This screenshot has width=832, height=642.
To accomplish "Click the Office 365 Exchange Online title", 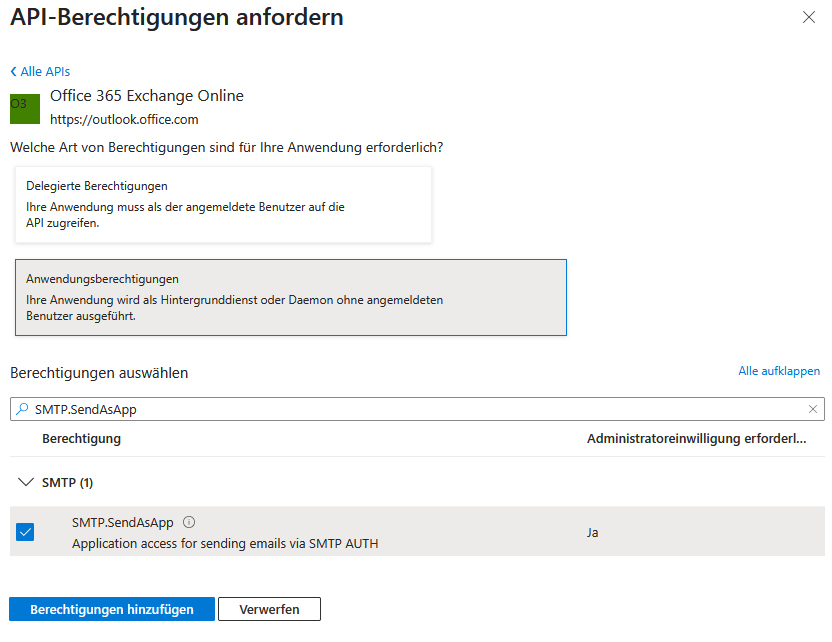I will (x=147, y=96).
